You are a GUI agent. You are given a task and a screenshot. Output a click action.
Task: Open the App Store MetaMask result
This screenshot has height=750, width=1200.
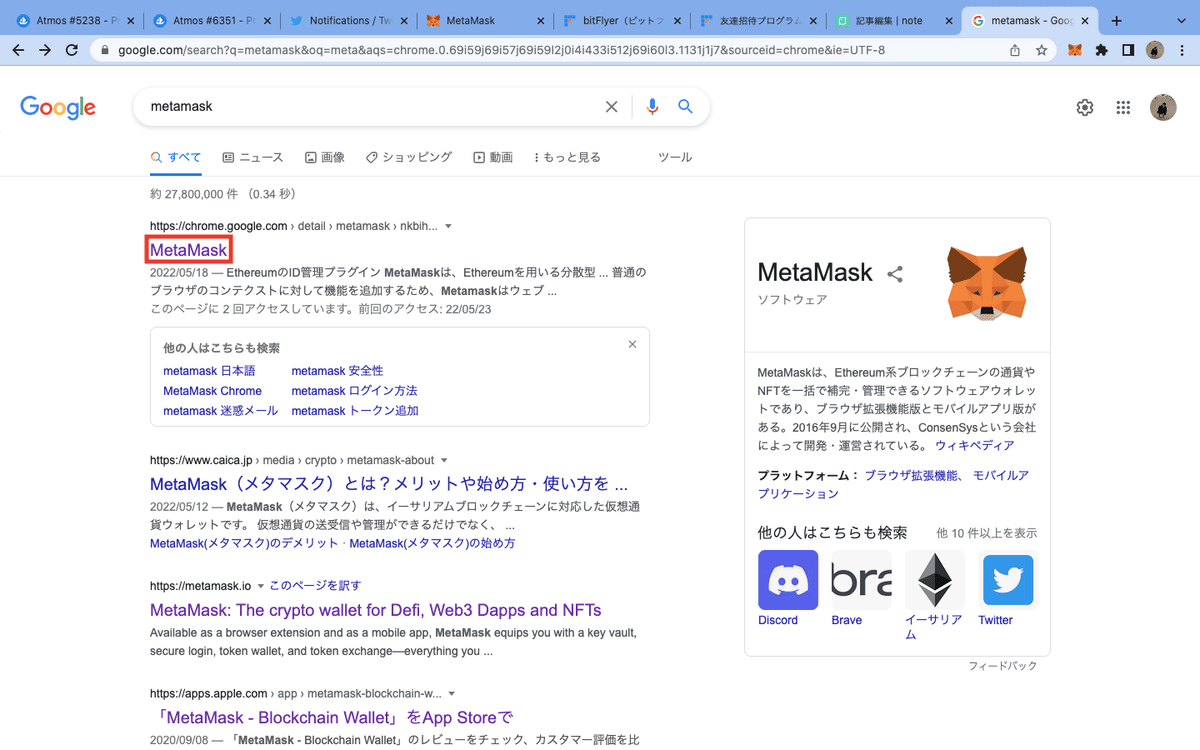[331, 717]
